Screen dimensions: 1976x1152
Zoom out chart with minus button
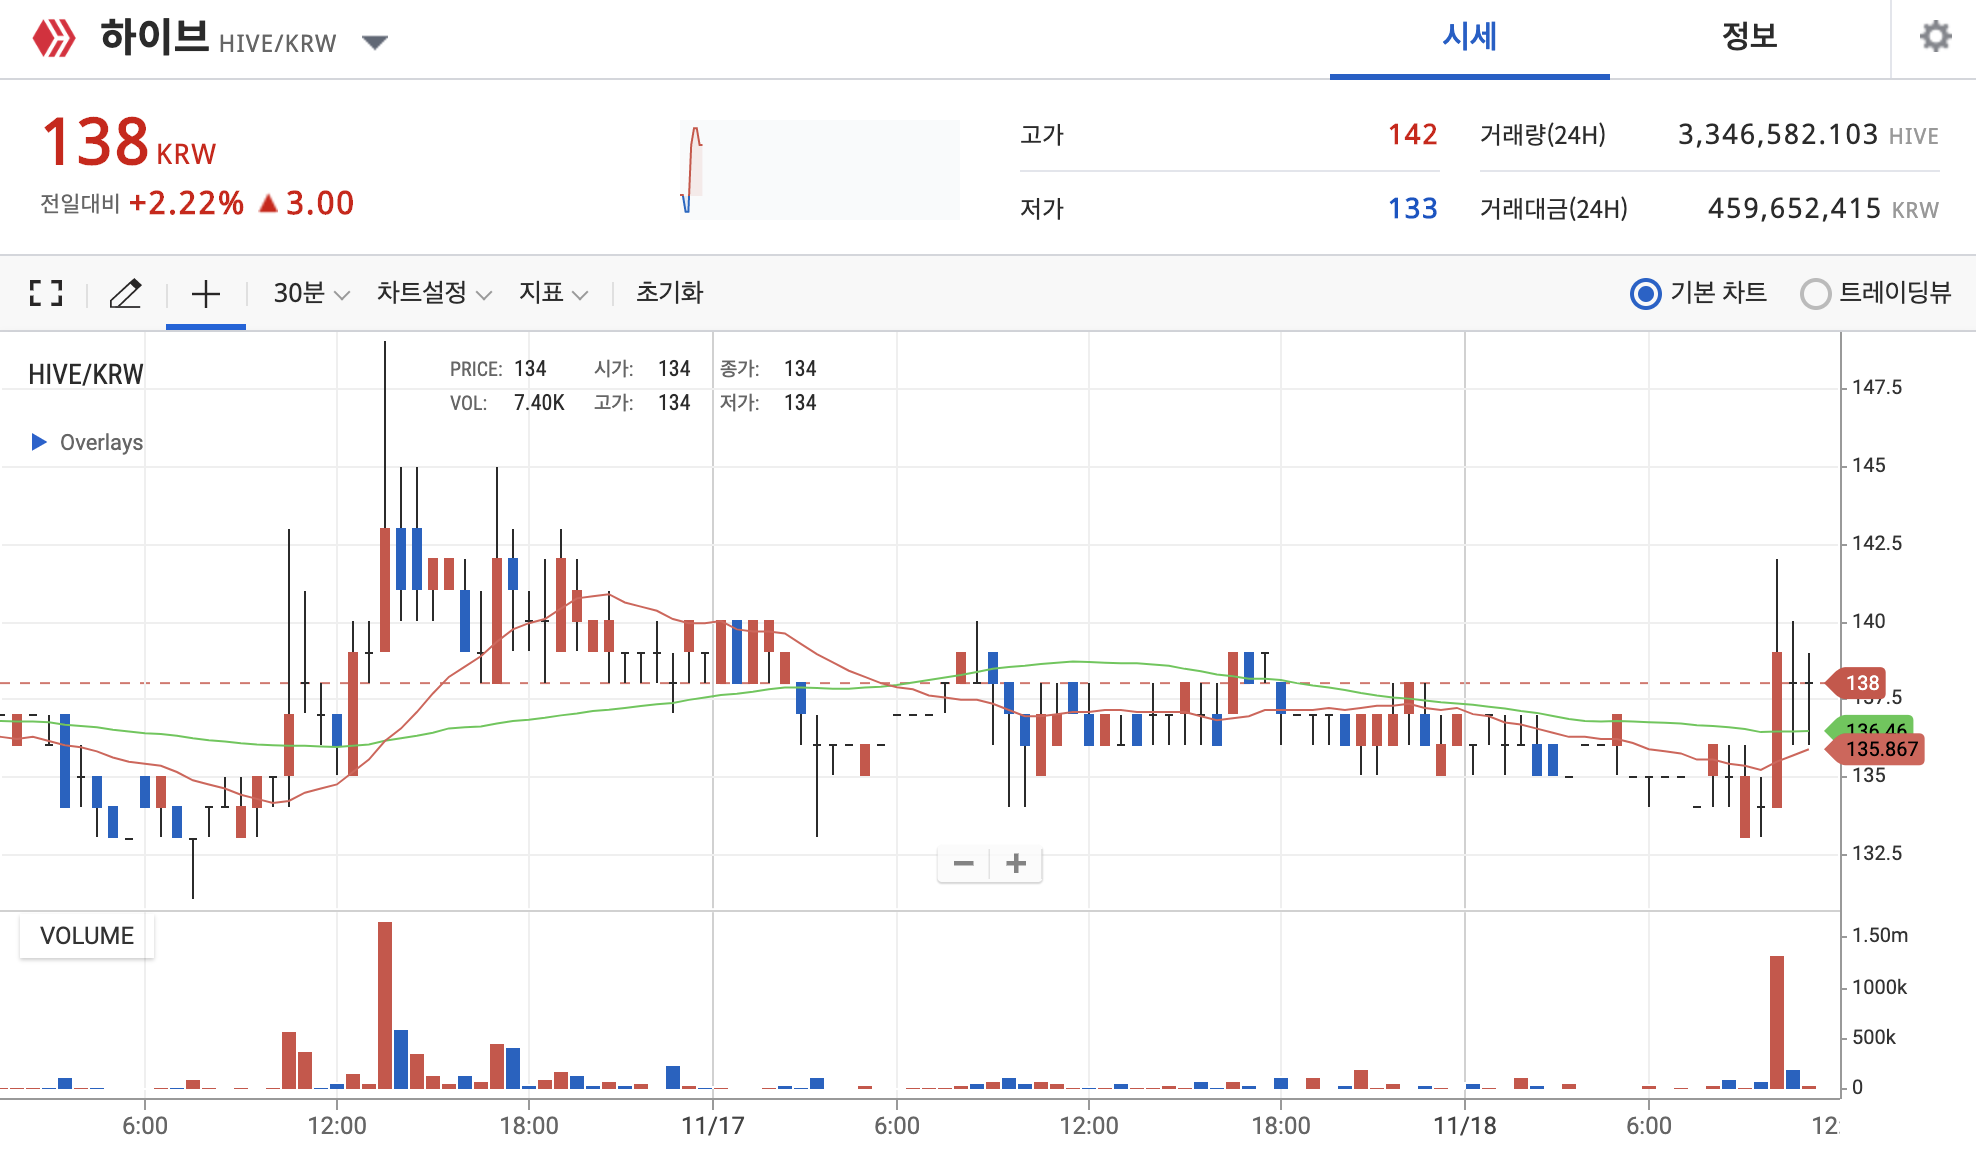[963, 863]
